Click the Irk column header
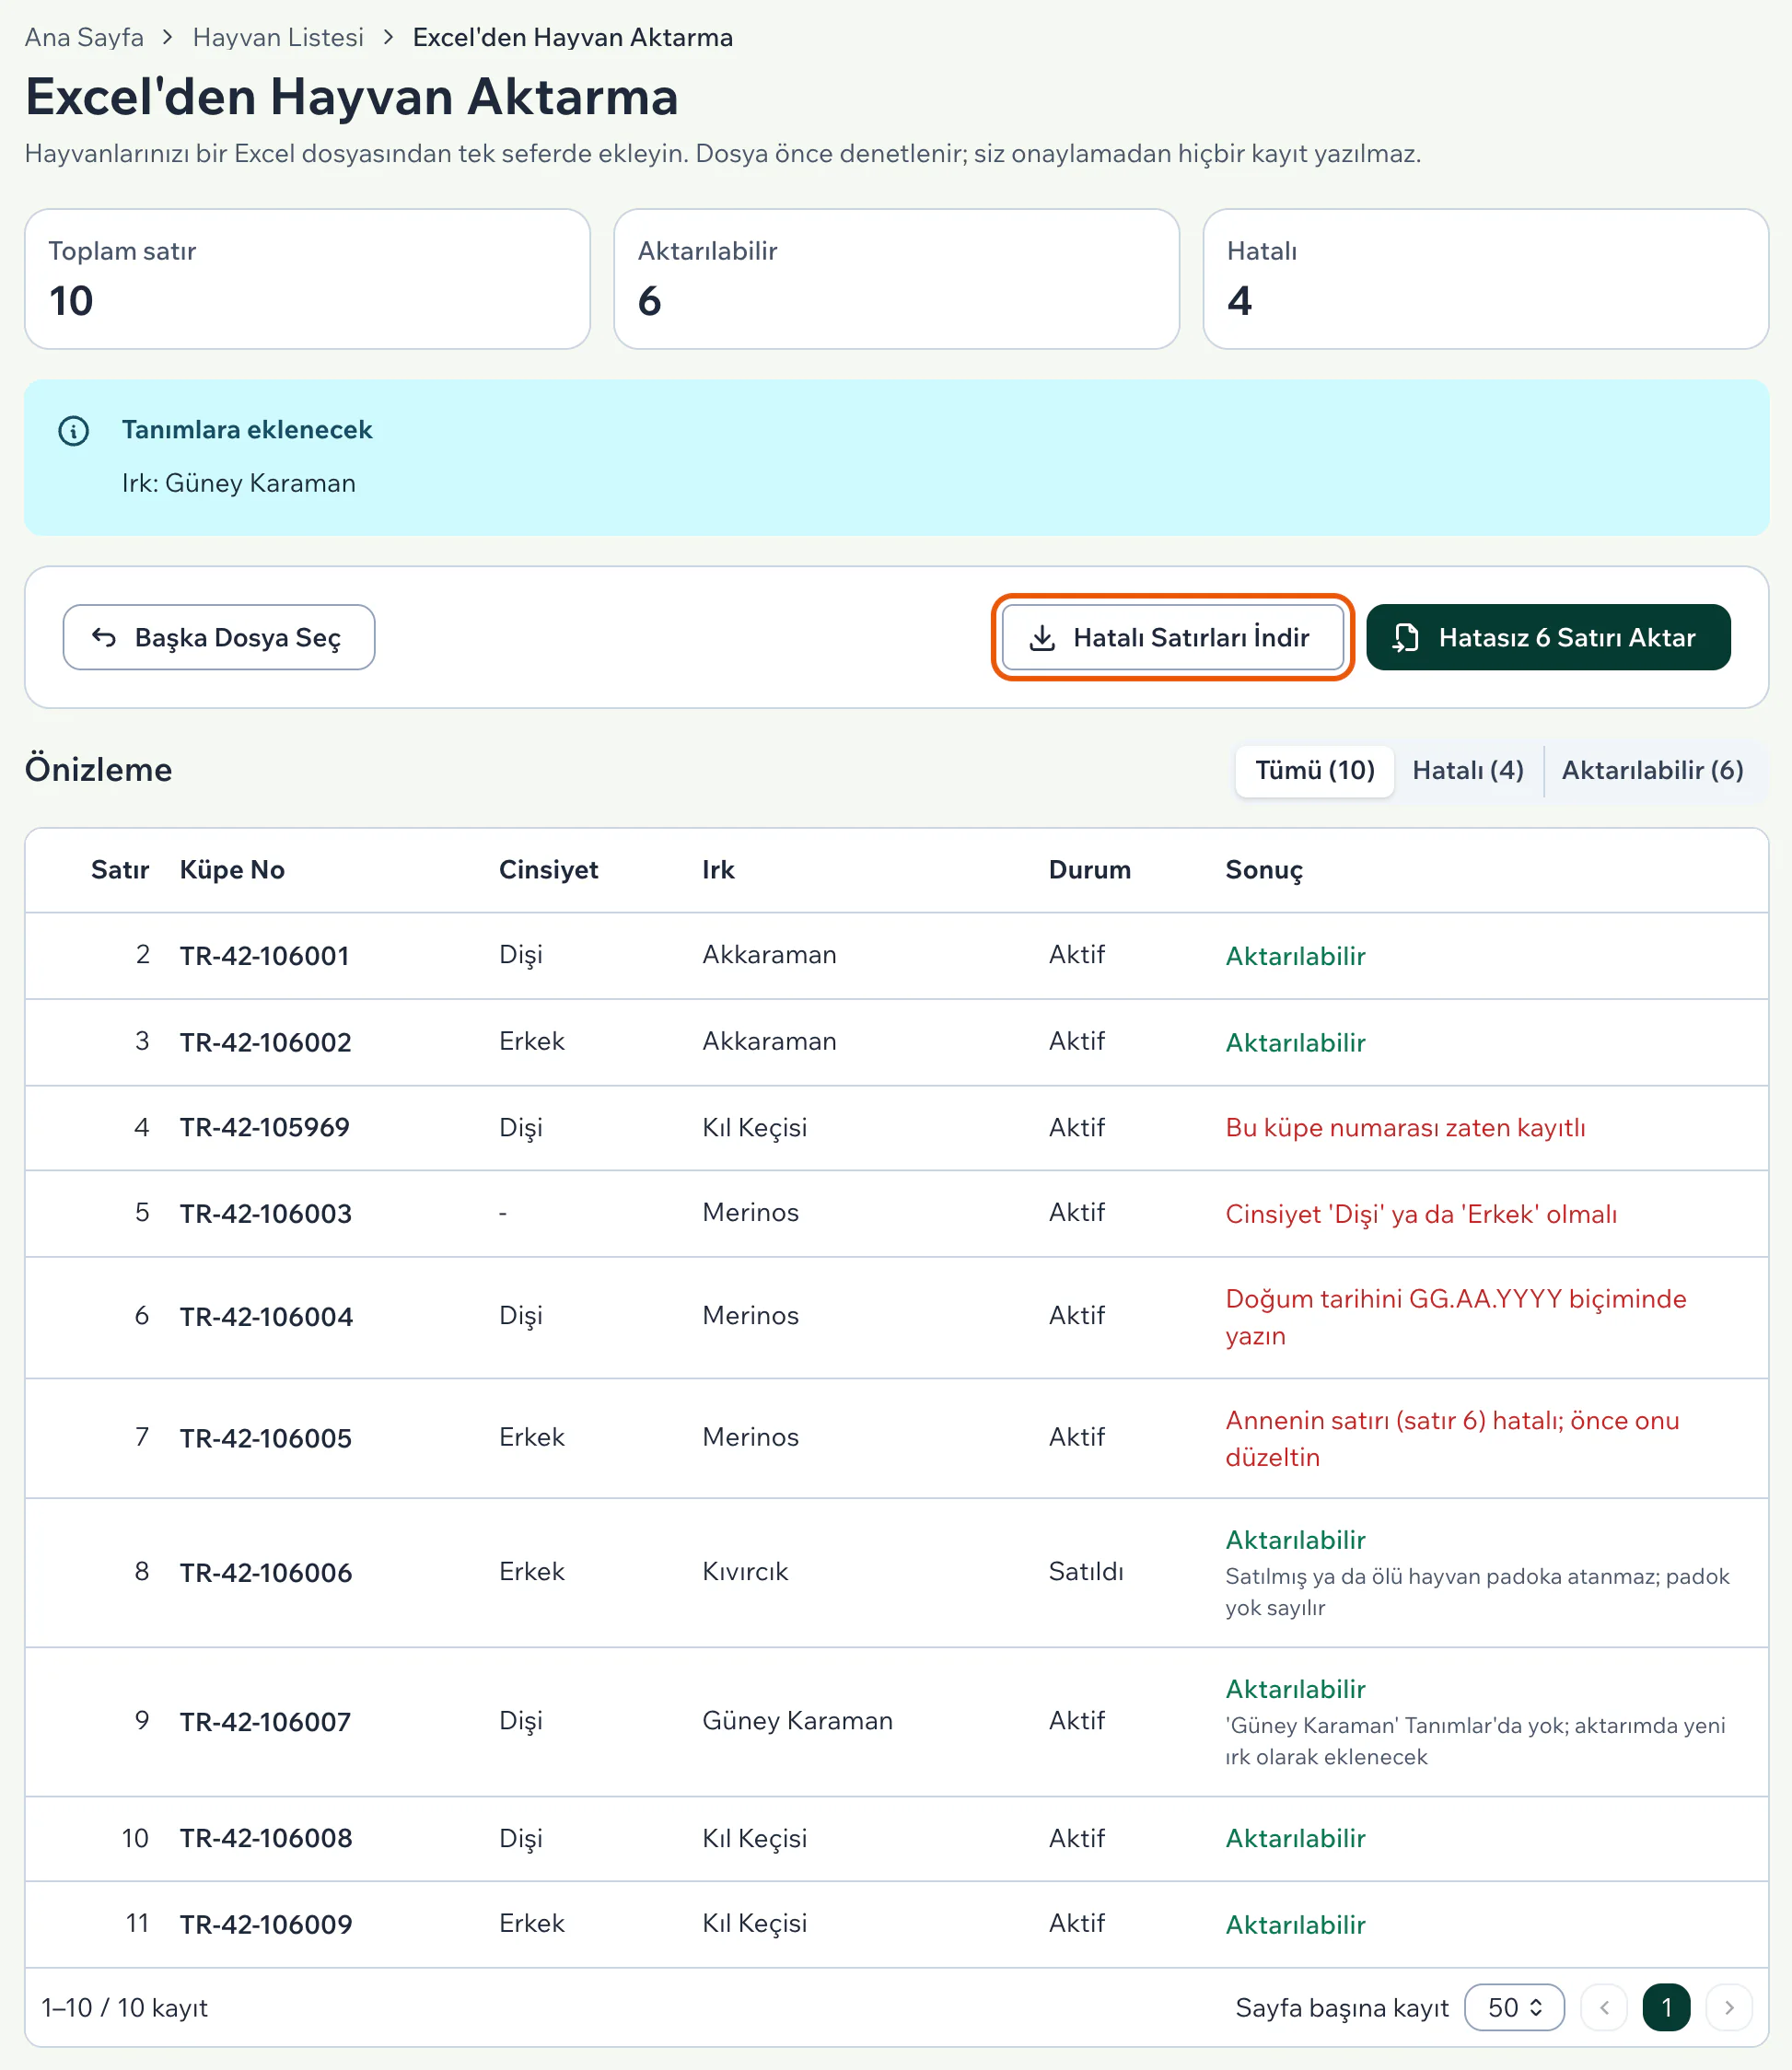The width and height of the screenshot is (1792, 2070). click(718, 870)
